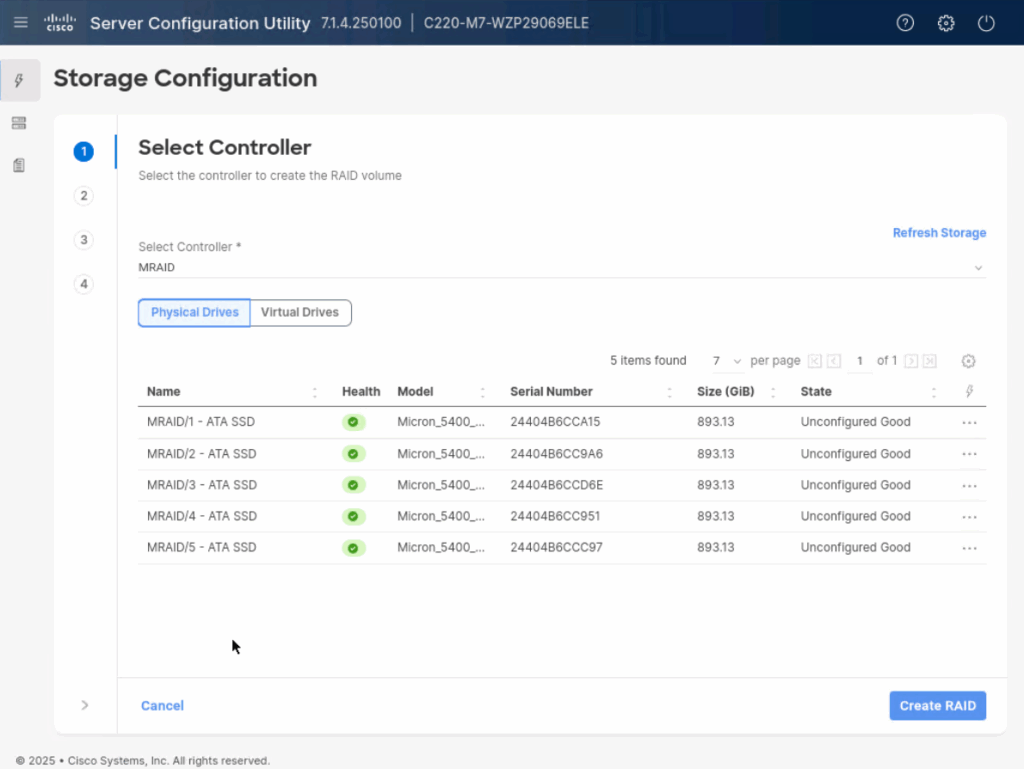Select MRAID/3 - ATA SSD row name
The height and width of the screenshot is (769, 1024).
tap(202, 485)
